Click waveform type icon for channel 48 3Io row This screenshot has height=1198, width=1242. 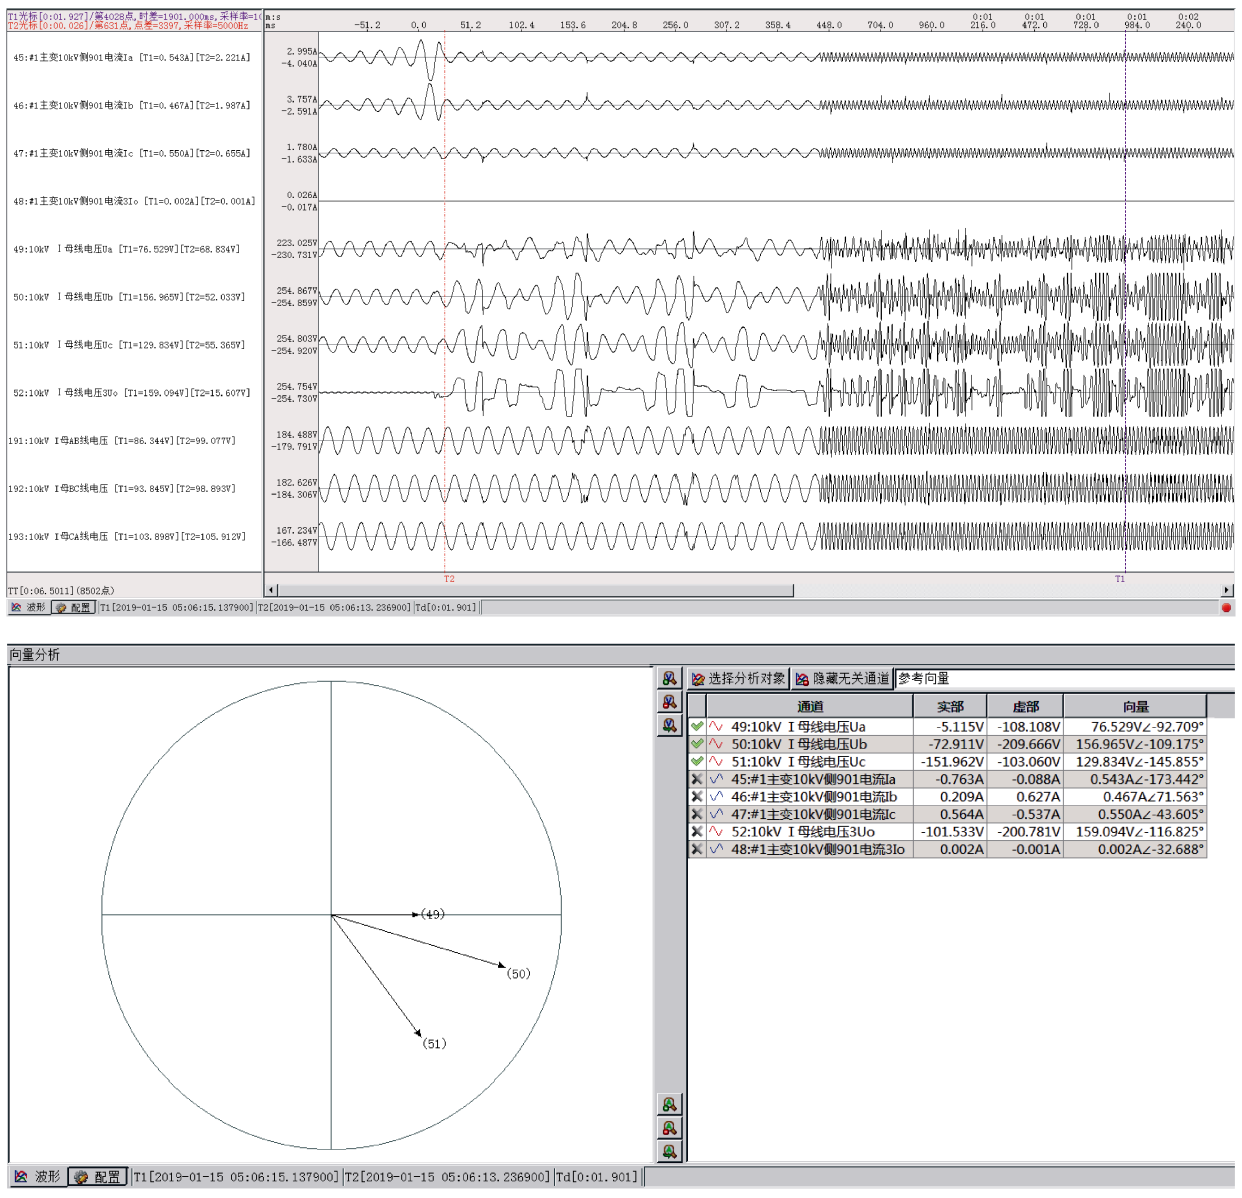pyautogui.click(x=716, y=849)
